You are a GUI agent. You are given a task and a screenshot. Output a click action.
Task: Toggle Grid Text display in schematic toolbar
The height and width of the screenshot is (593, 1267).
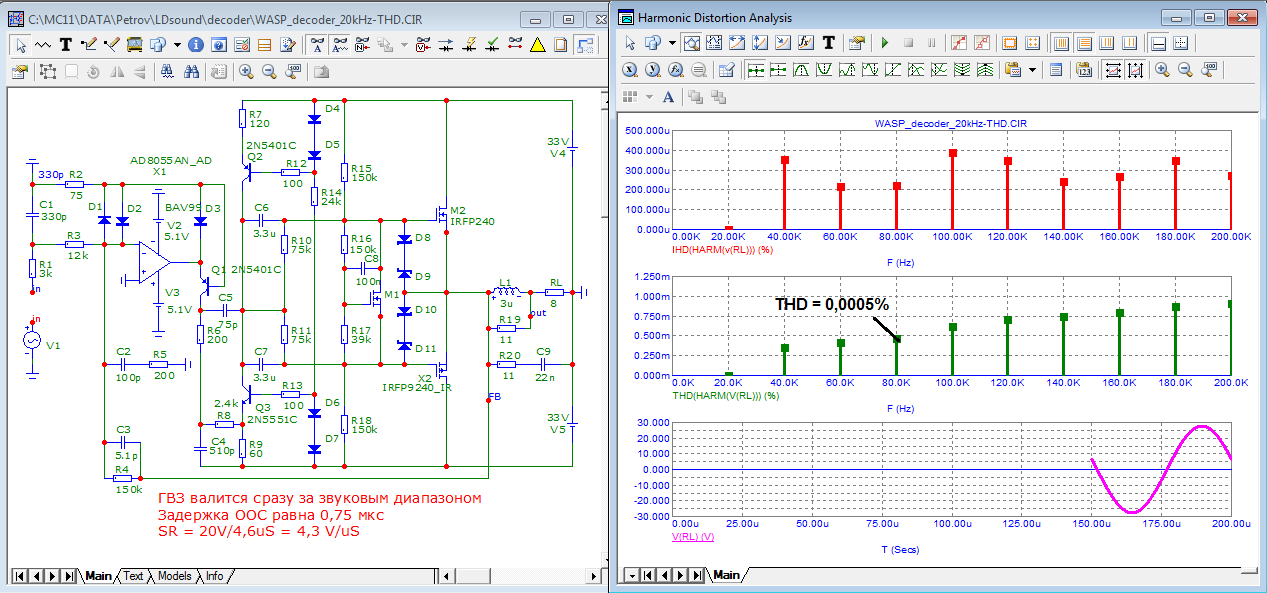click(x=317, y=44)
